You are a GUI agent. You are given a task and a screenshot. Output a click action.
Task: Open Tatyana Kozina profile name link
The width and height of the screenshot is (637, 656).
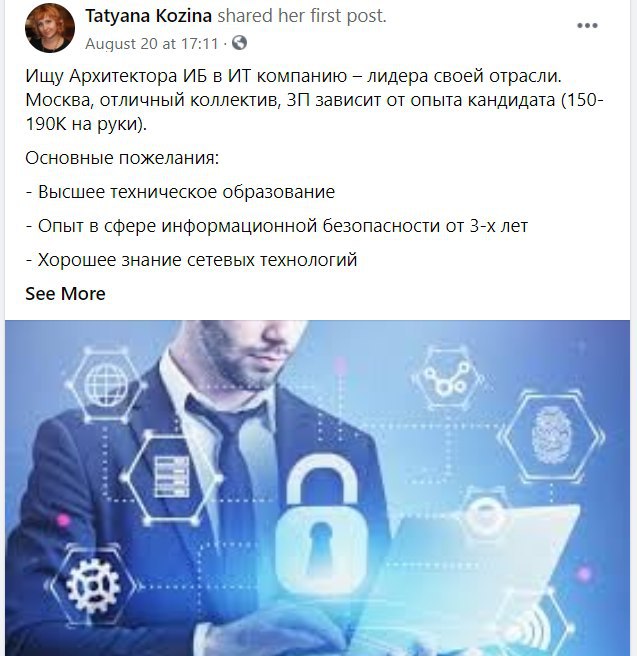pos(148,16)
